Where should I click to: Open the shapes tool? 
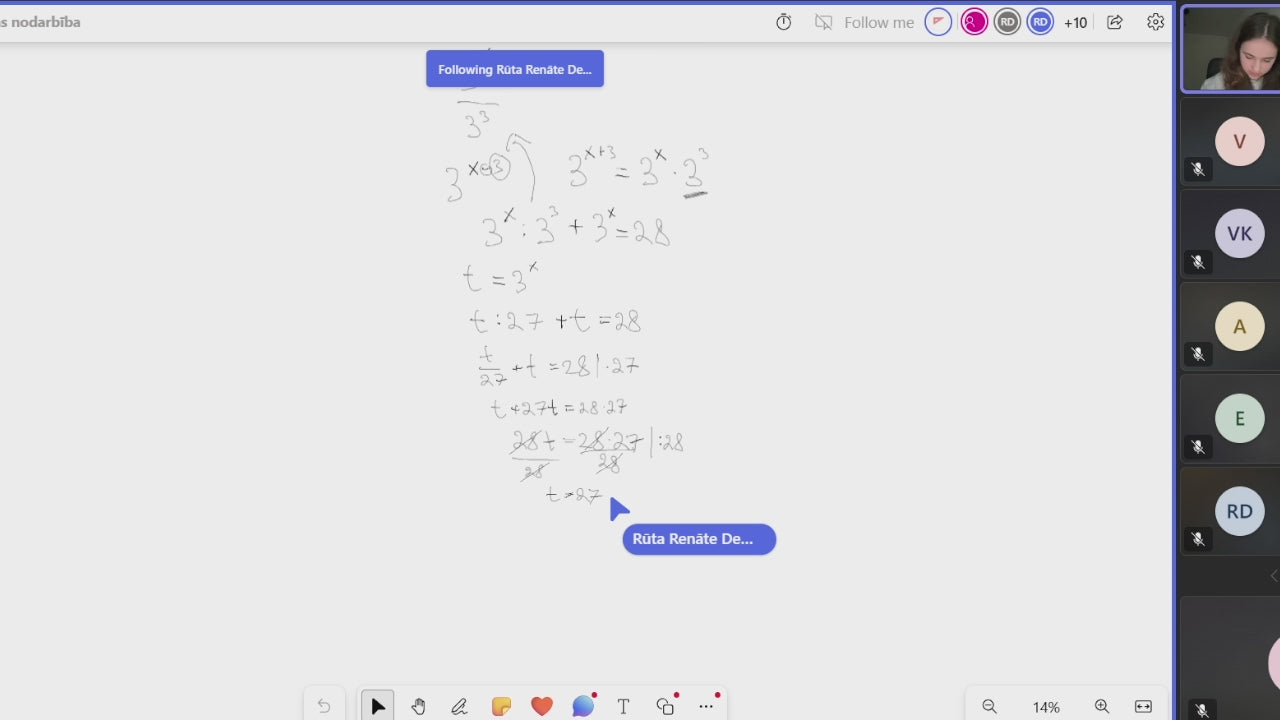pos(665,707)
